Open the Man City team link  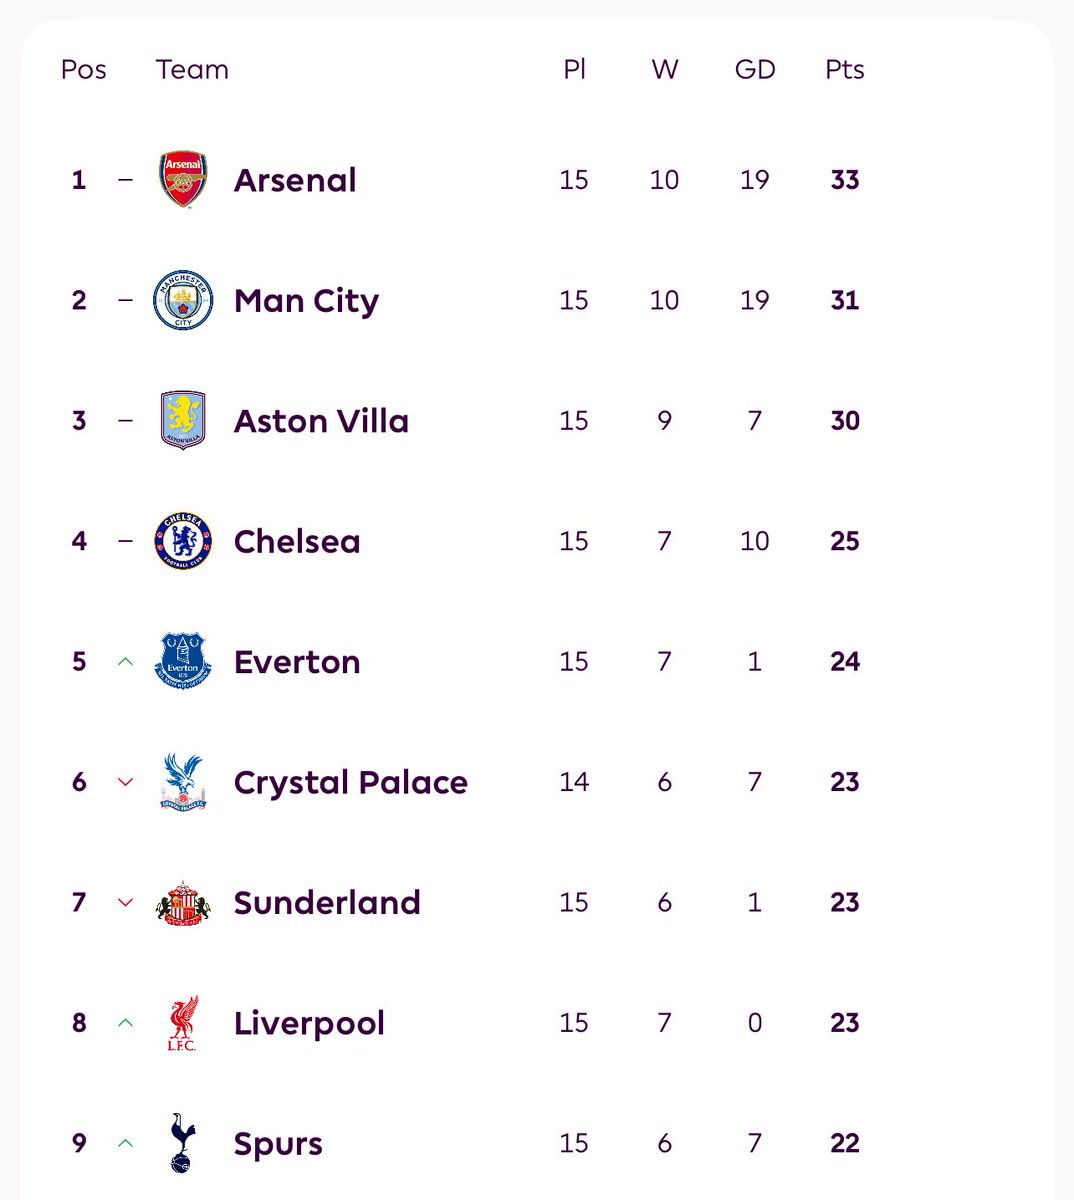(x=306, y=301)
